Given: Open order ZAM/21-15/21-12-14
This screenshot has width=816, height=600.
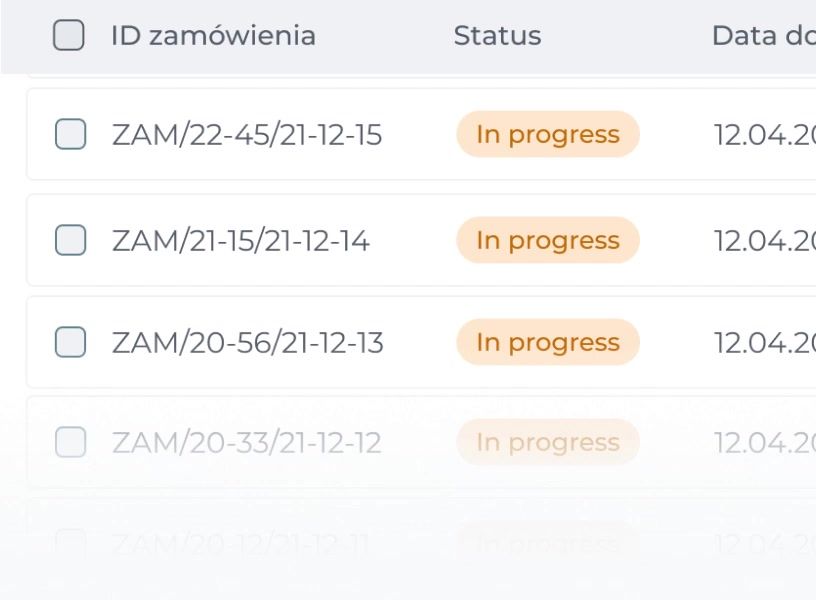Looking at the screenshot, I should click(x=240, y=240).
